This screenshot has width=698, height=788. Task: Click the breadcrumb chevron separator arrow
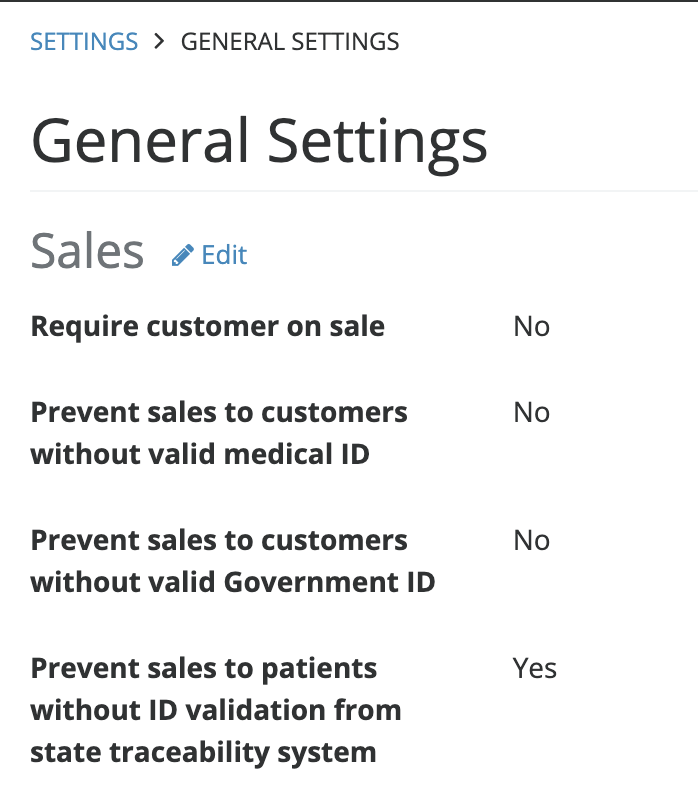[x=159, y=42]
